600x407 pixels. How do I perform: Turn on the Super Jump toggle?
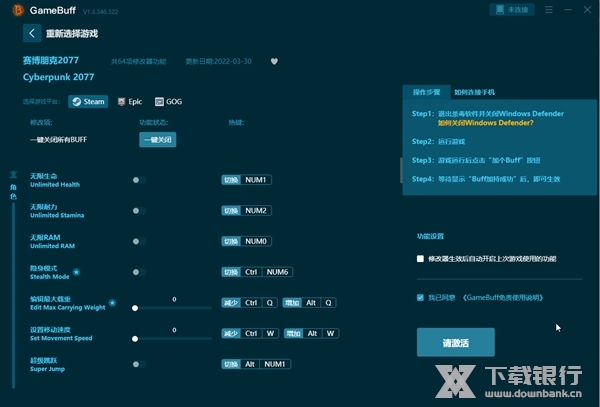(138, 364)
